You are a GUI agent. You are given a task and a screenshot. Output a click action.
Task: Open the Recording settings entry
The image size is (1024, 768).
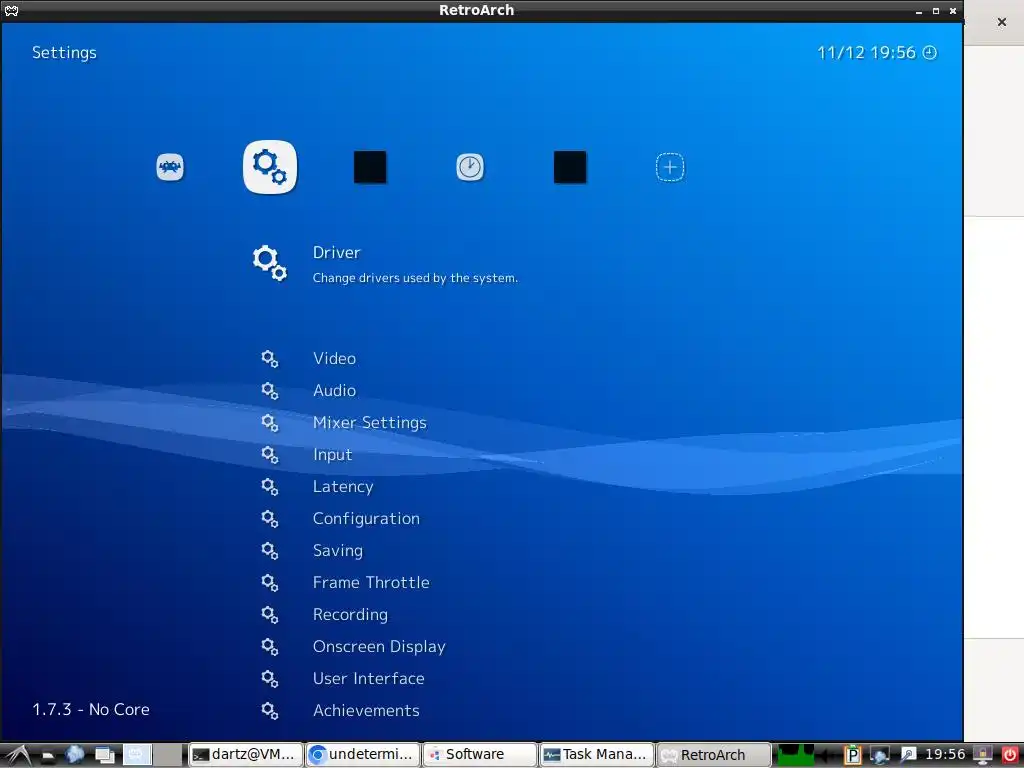[x=350, y=615]
